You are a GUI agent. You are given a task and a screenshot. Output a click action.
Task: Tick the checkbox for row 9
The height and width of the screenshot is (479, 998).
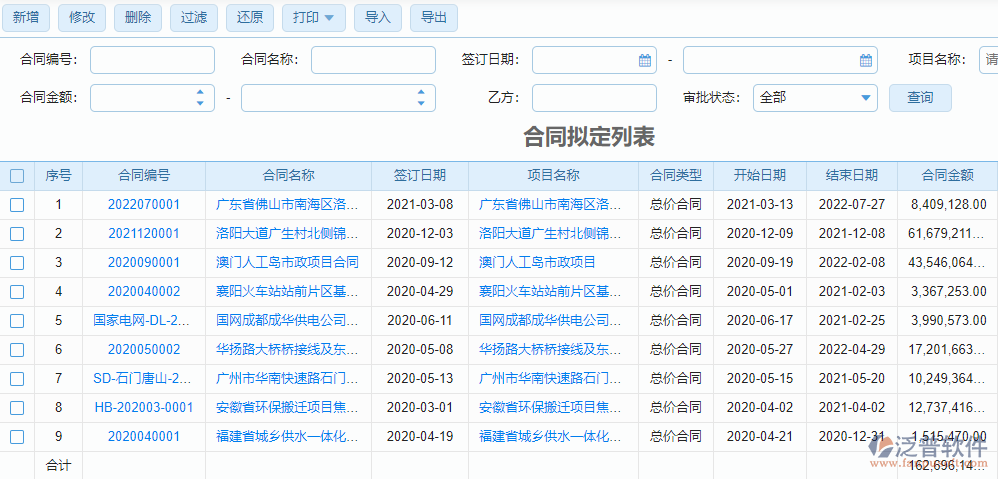[17, 437]
